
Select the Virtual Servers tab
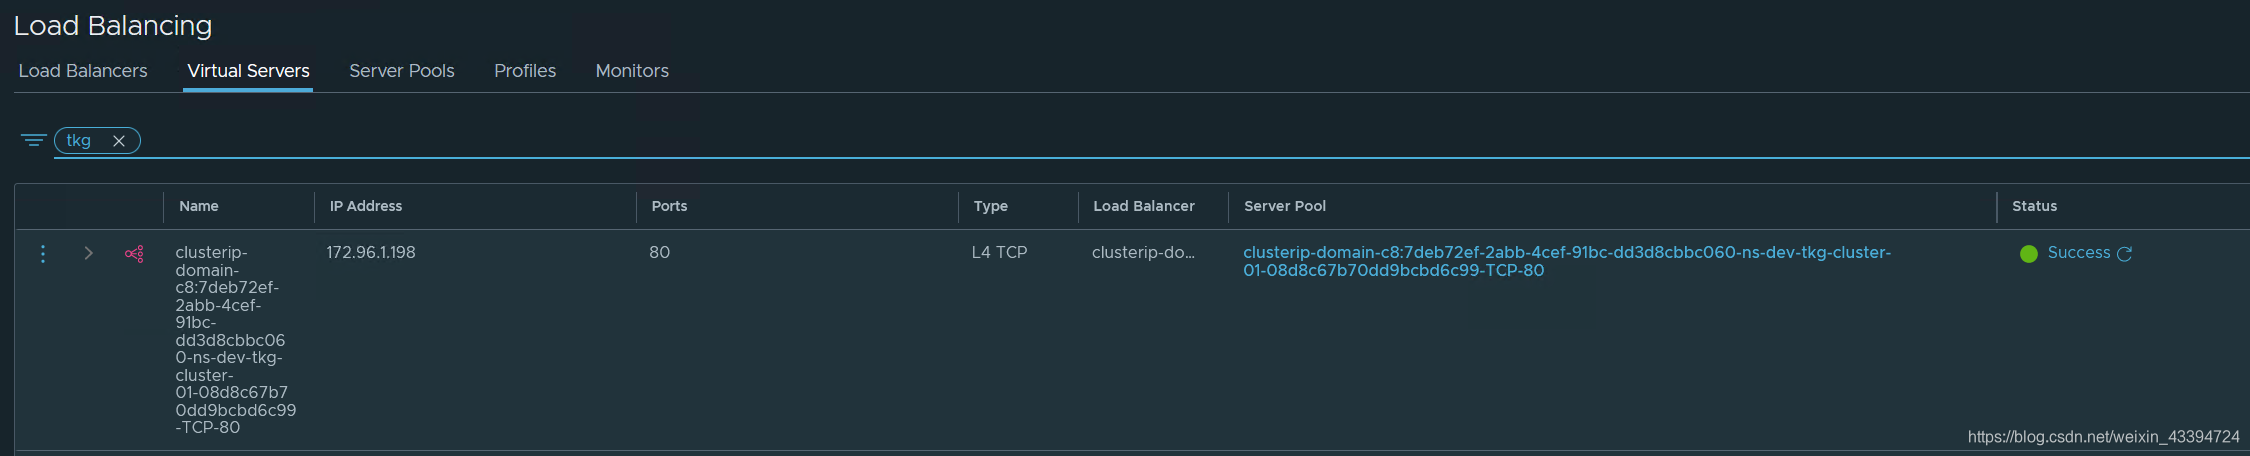248,71
